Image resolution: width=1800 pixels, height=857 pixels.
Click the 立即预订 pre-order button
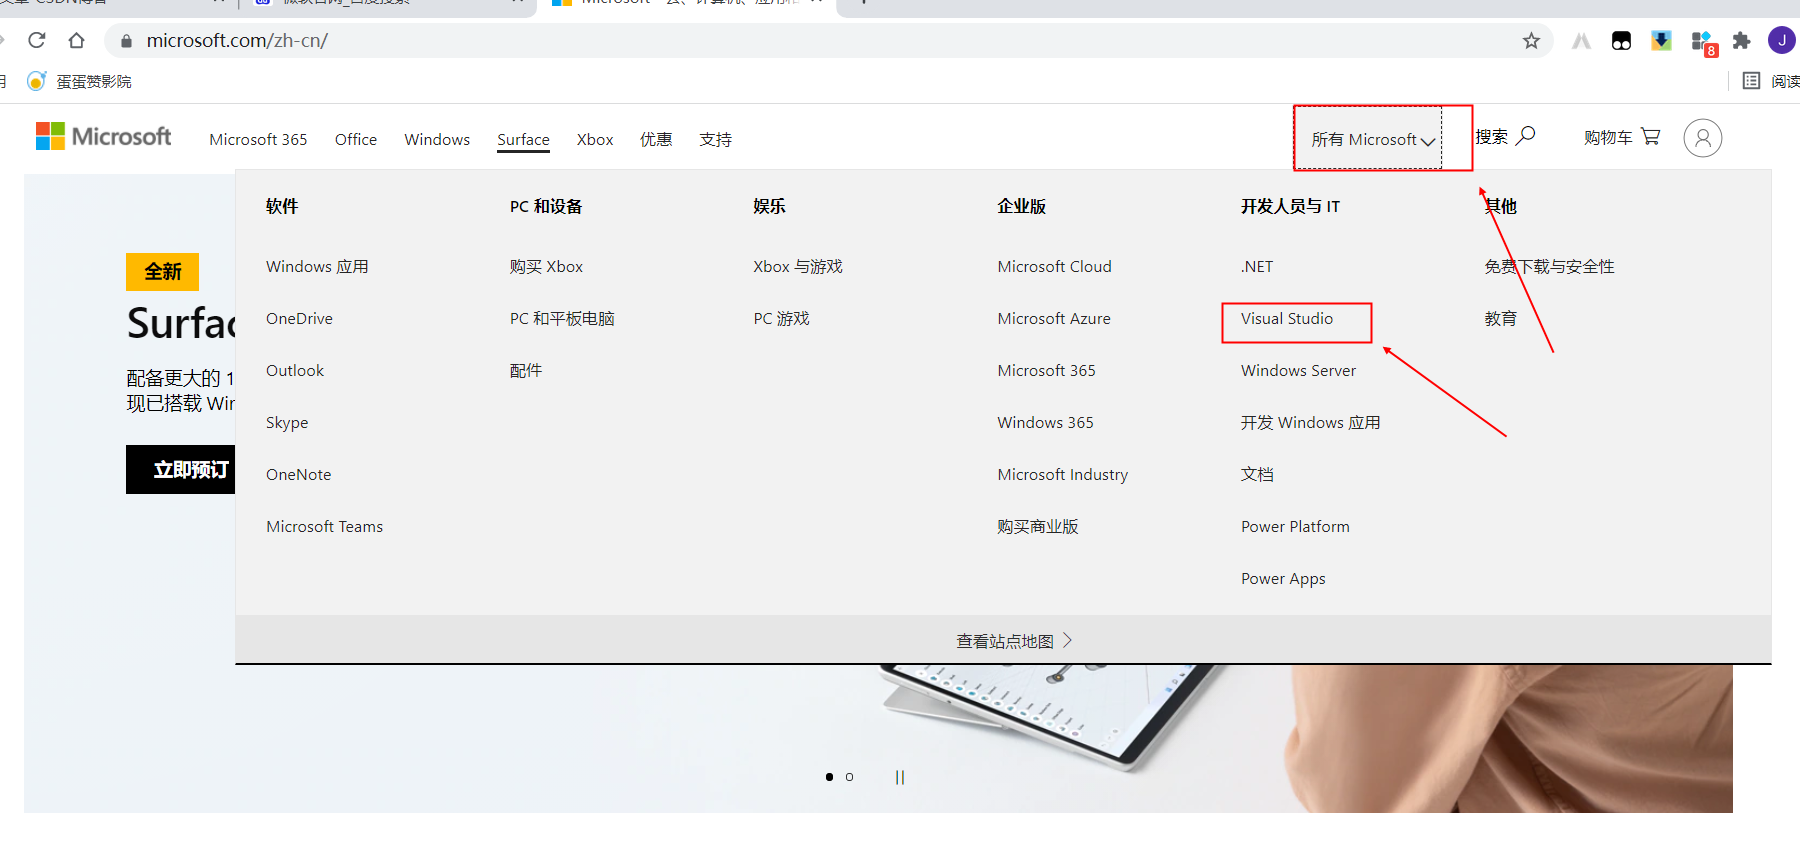pyautogui.click(x=181, y=469)
